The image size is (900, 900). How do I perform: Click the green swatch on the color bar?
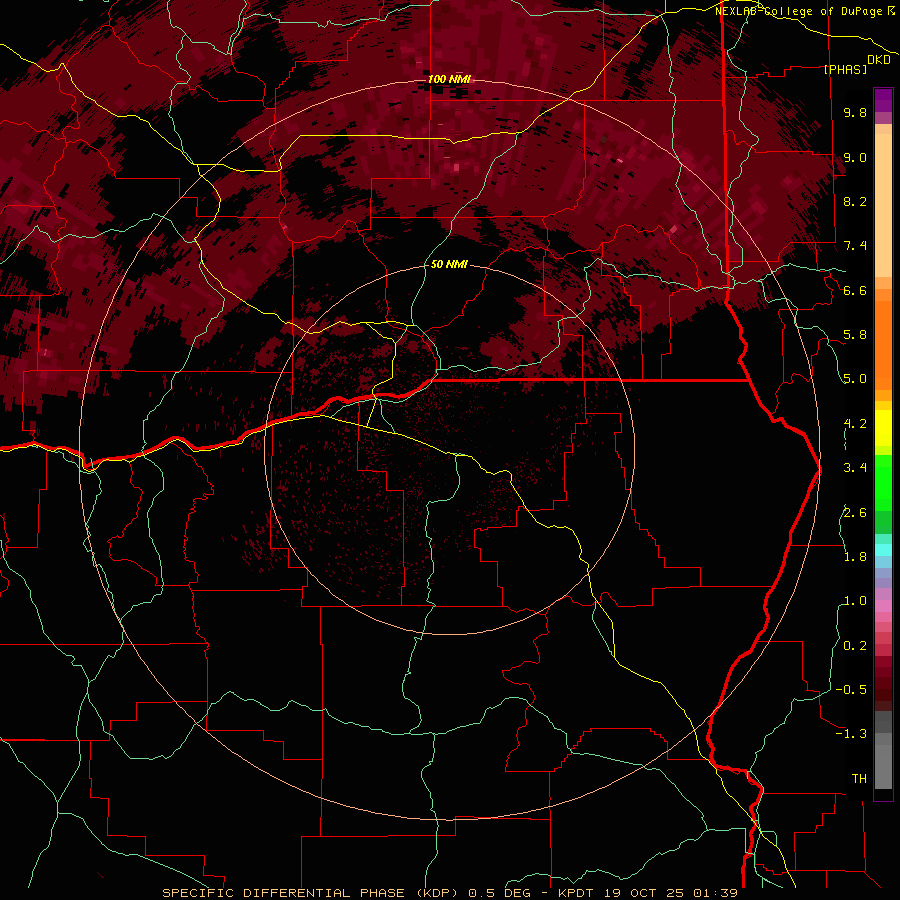point(883,482)
